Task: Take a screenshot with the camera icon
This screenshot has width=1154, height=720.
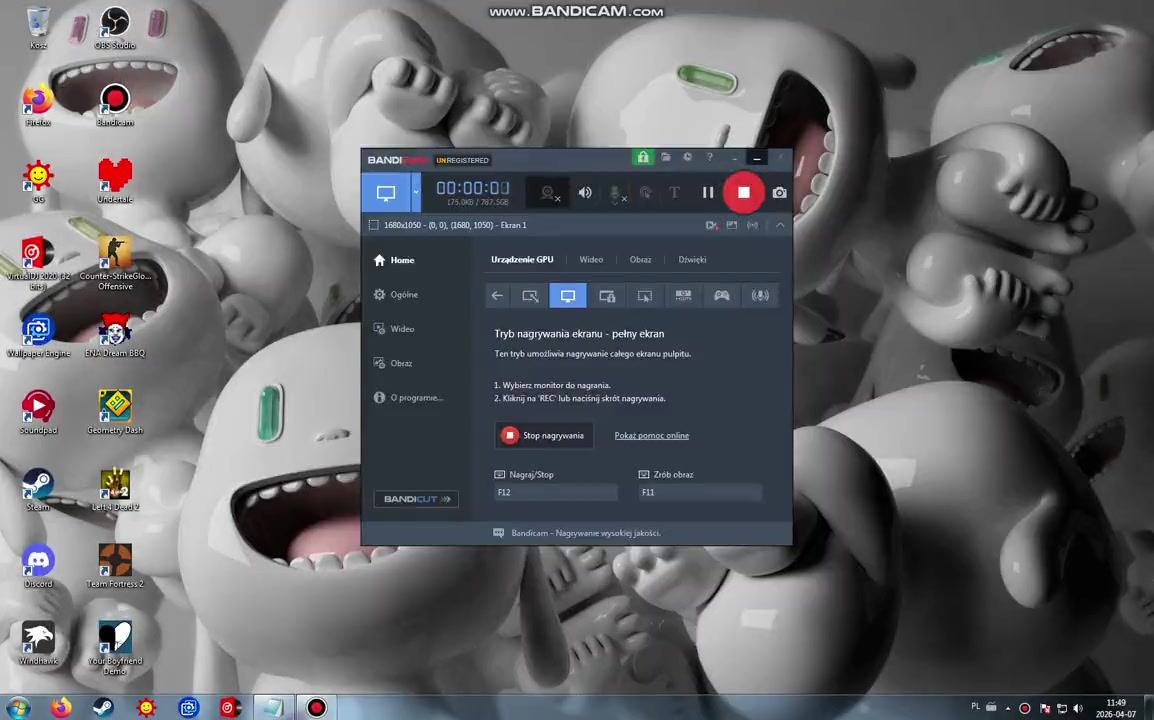Action: tap(779, 193)
